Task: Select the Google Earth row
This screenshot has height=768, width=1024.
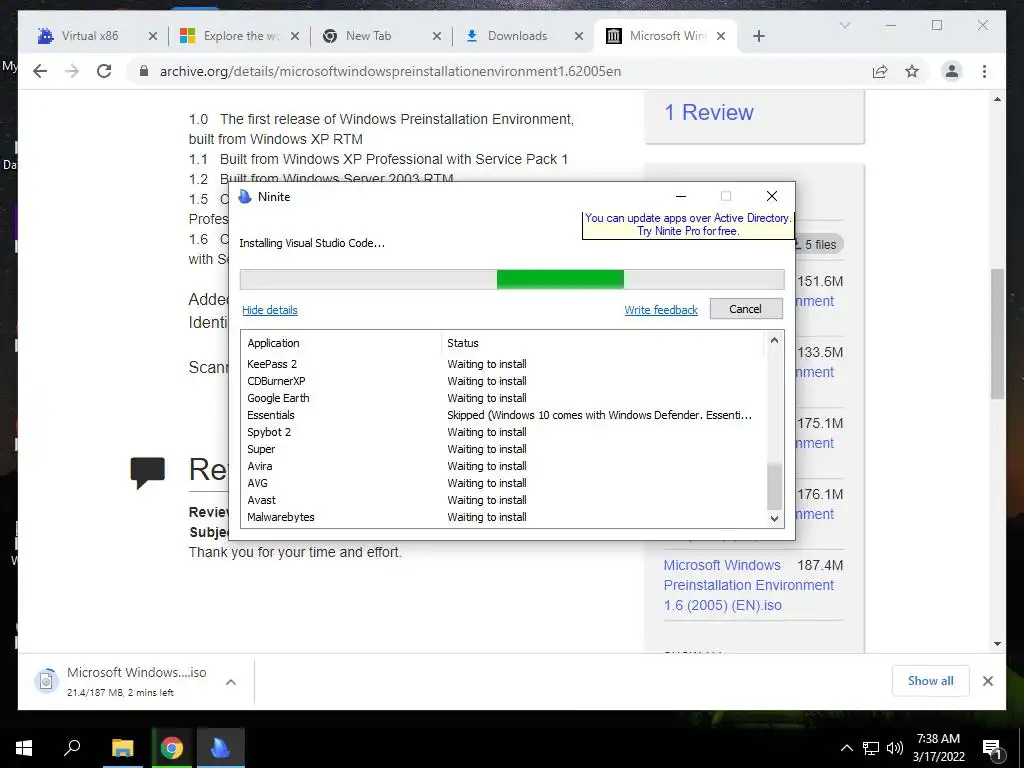Action: (503, 398)
